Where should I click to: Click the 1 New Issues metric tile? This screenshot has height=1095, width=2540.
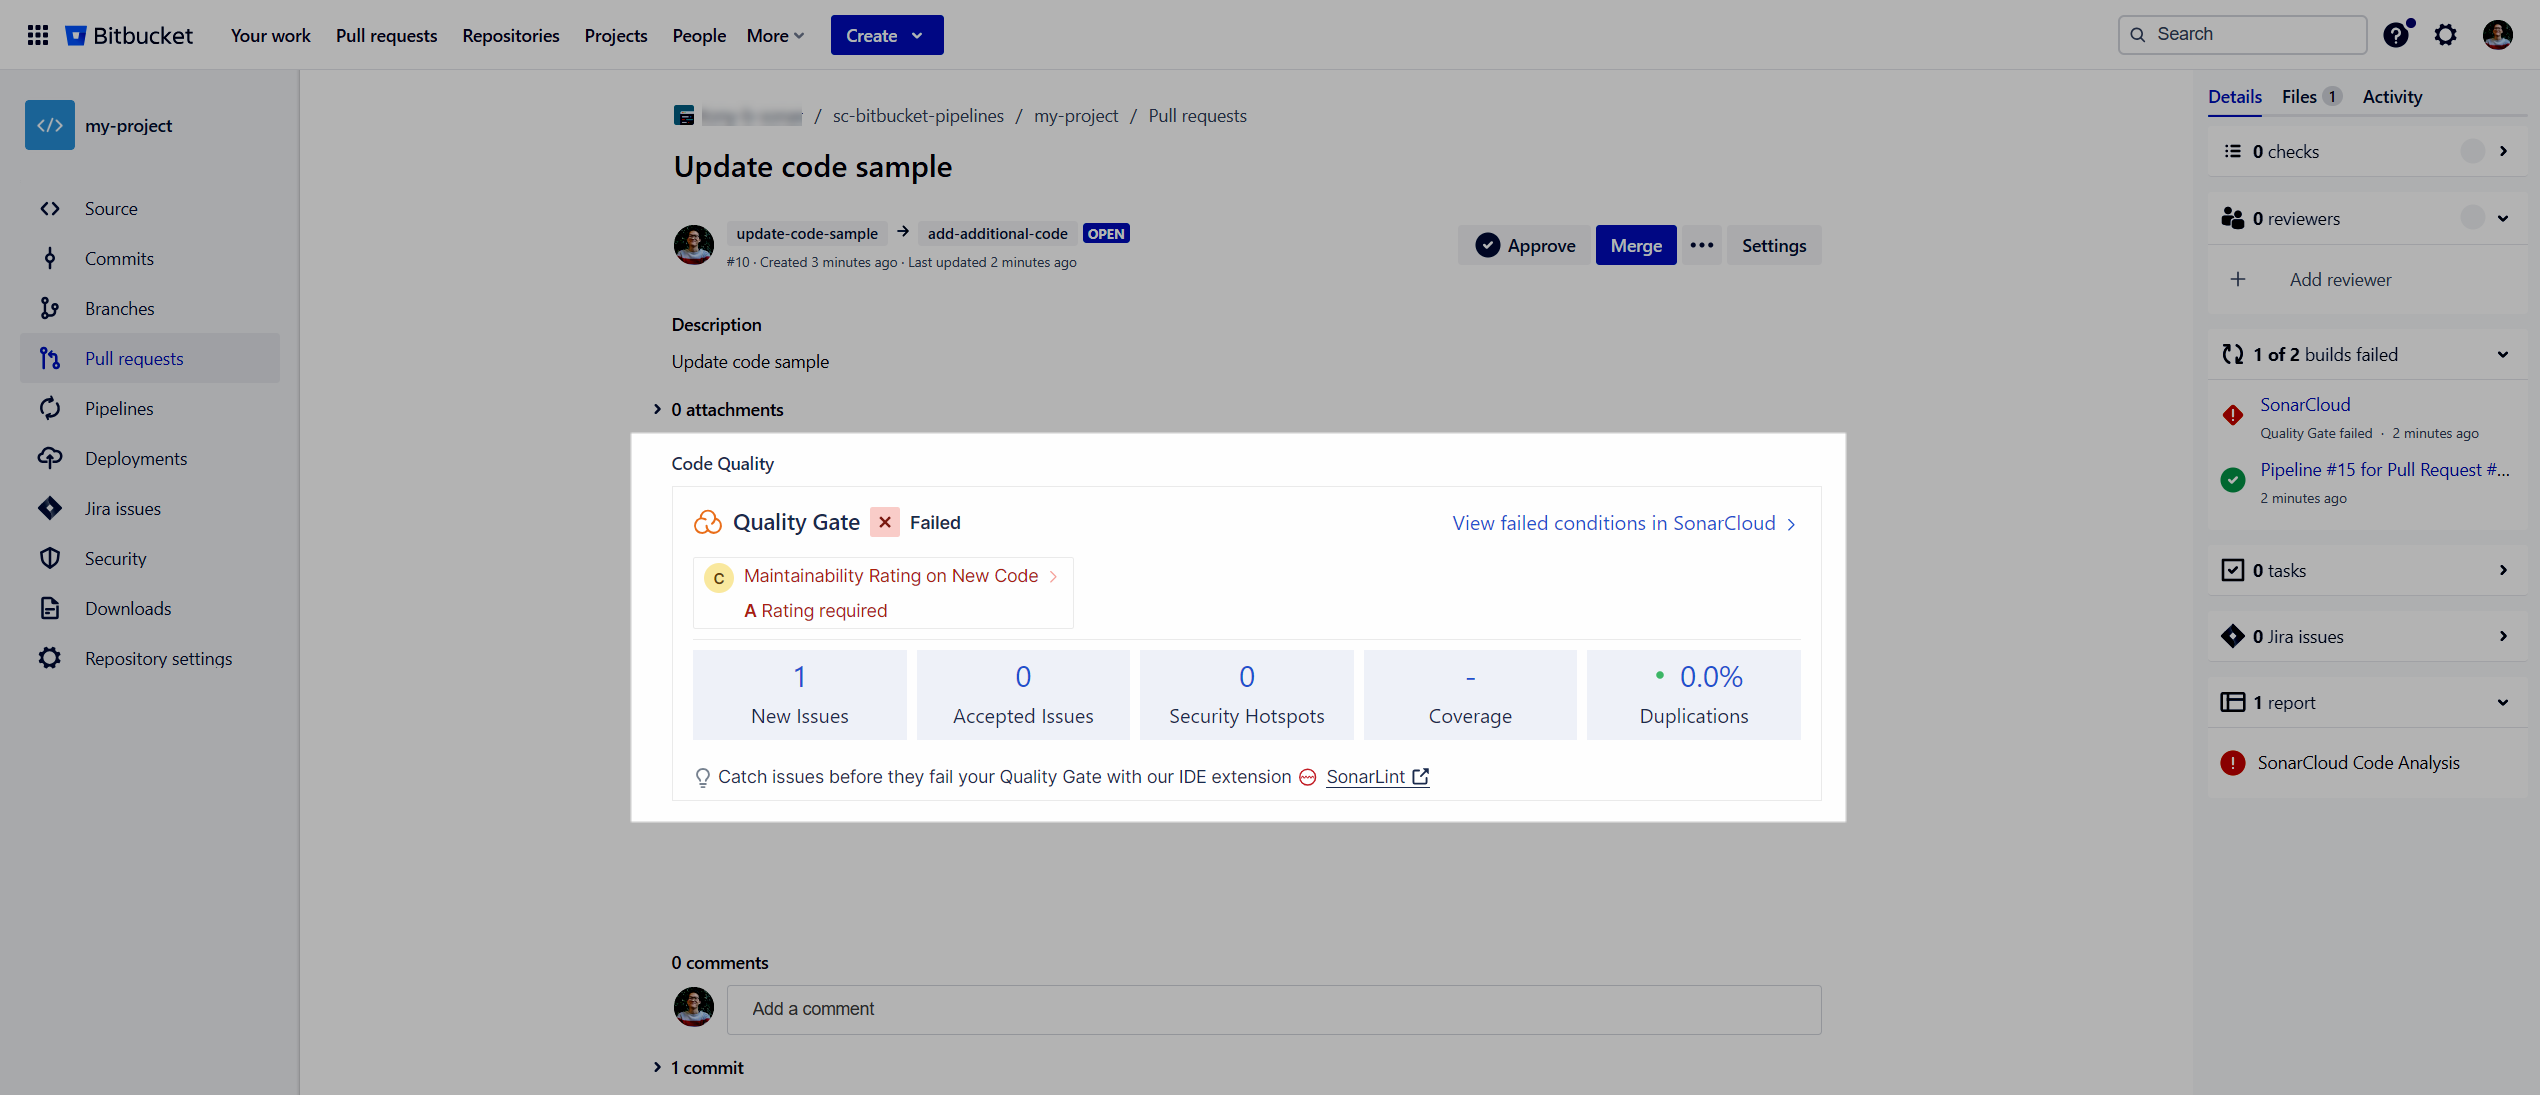[799, 695]
